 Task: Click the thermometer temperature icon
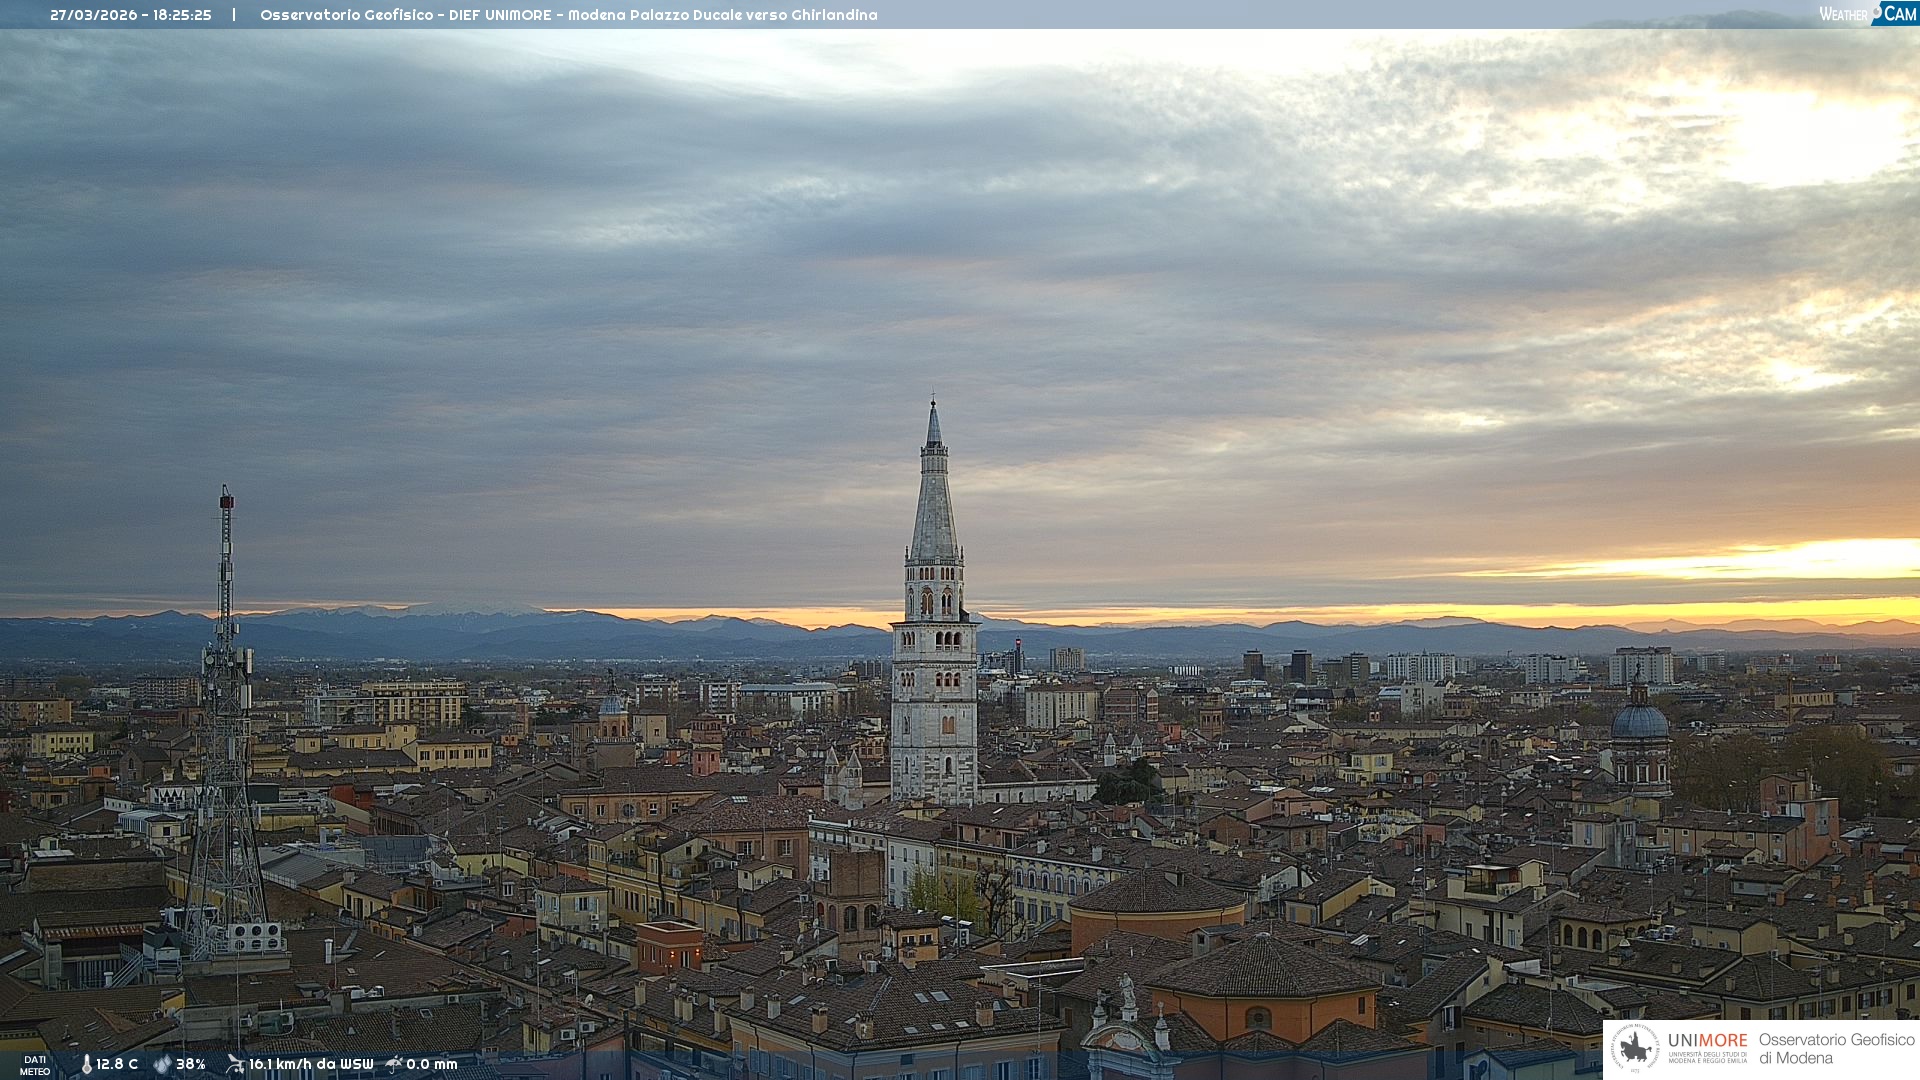click(87, 1064)
